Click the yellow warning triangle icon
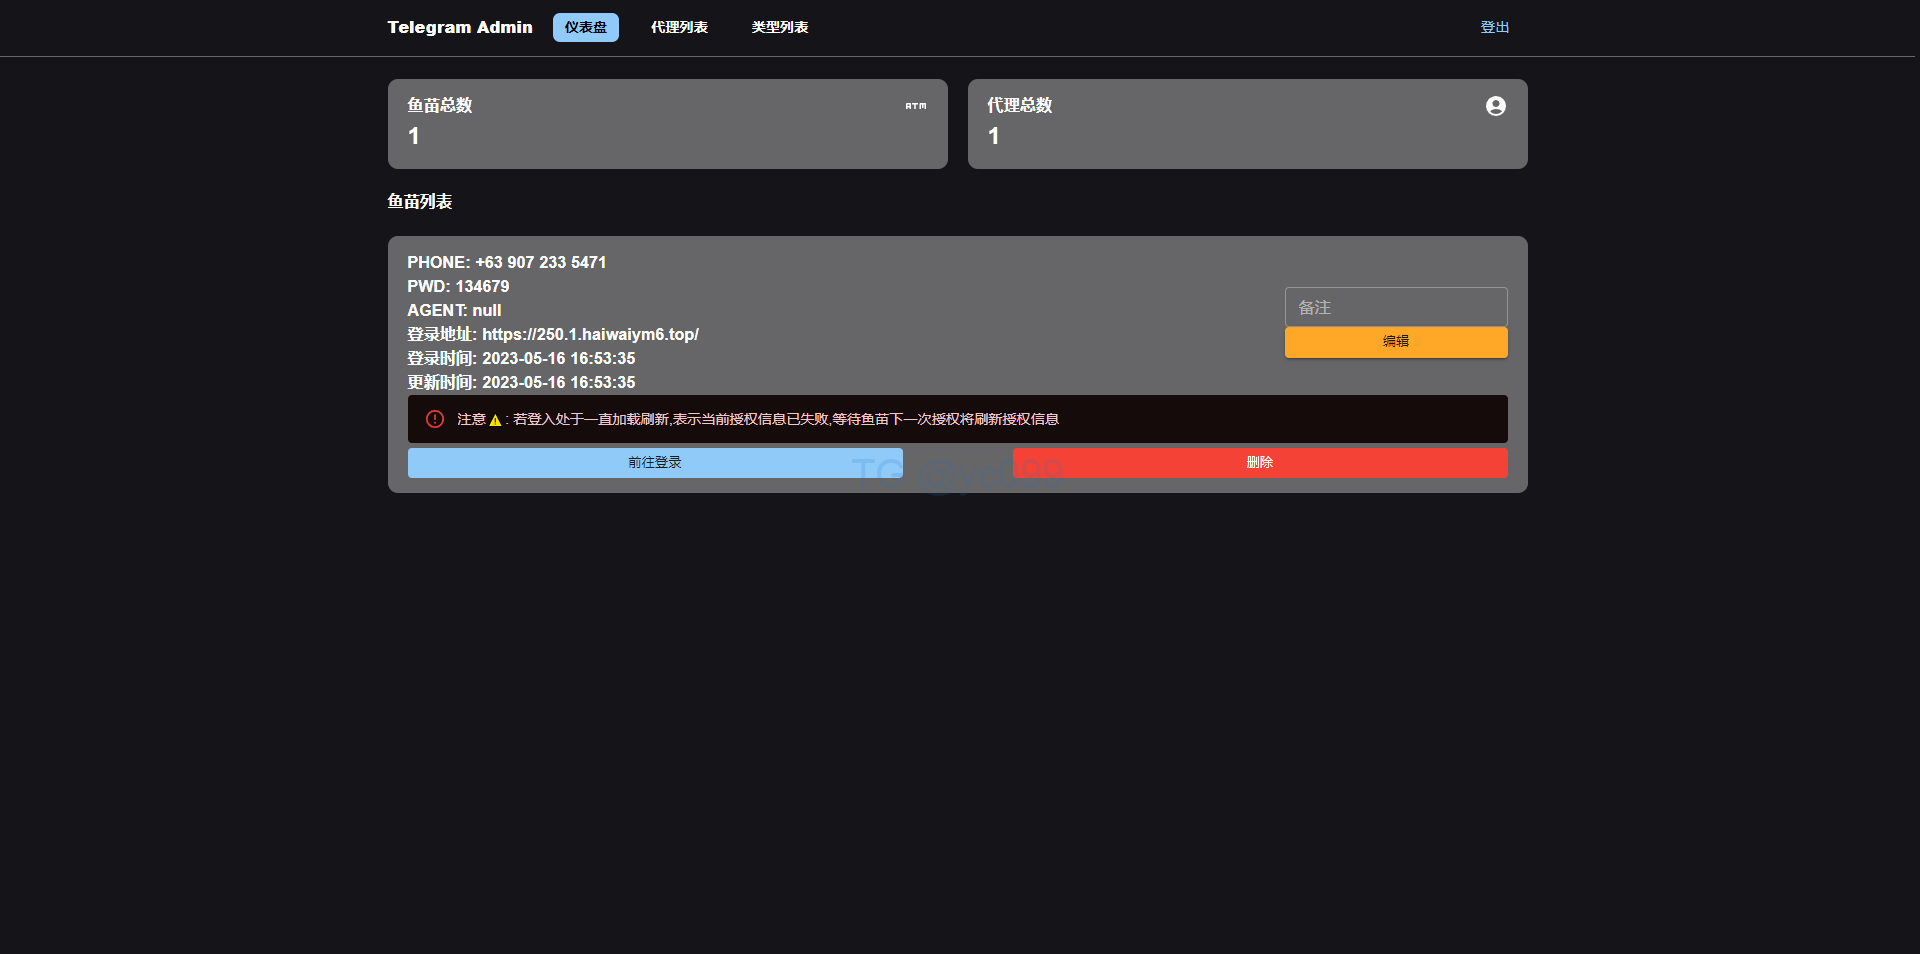The width and height of the screenshot is (1920, 954). click(x=495, y=420)
